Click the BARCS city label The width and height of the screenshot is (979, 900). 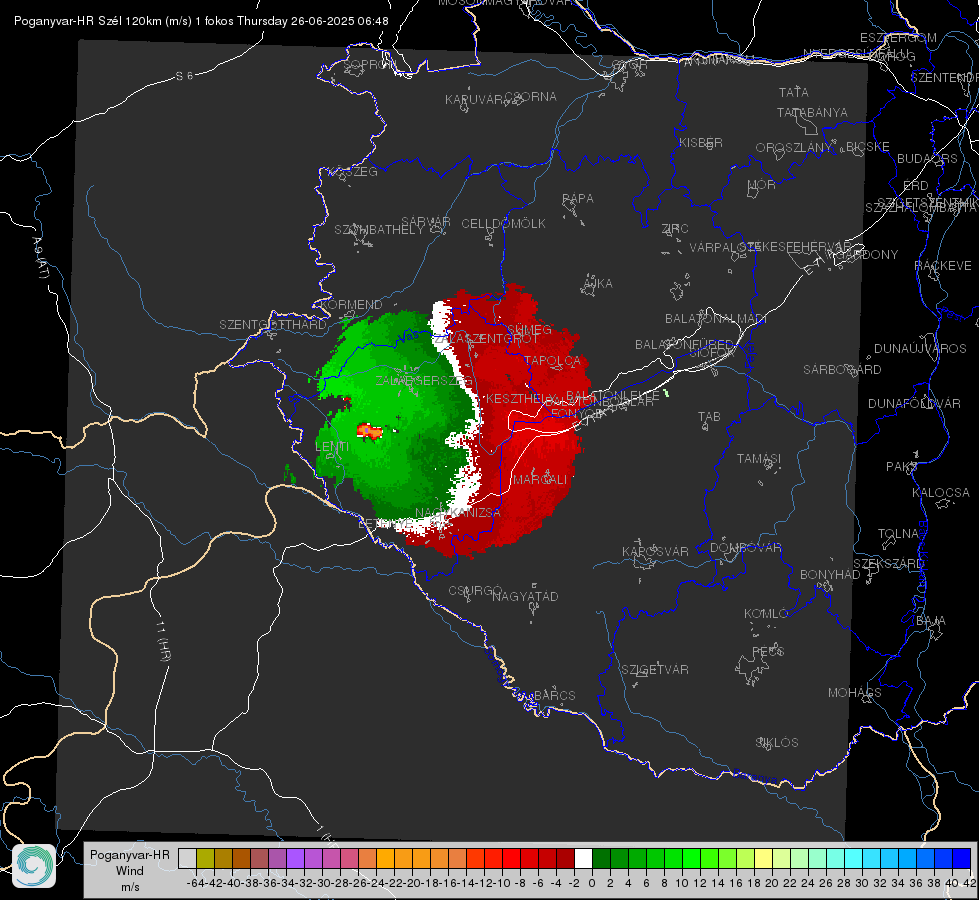[x=555, y=695]
